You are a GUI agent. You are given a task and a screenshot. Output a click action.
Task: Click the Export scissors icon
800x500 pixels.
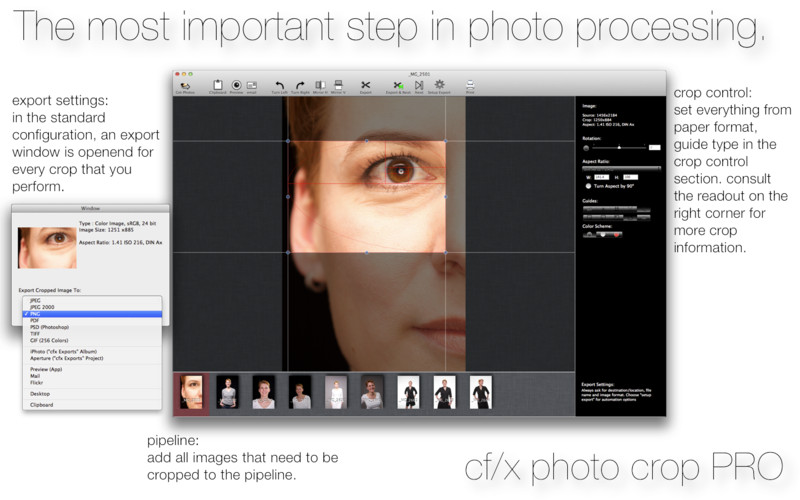tap(365, 86)
